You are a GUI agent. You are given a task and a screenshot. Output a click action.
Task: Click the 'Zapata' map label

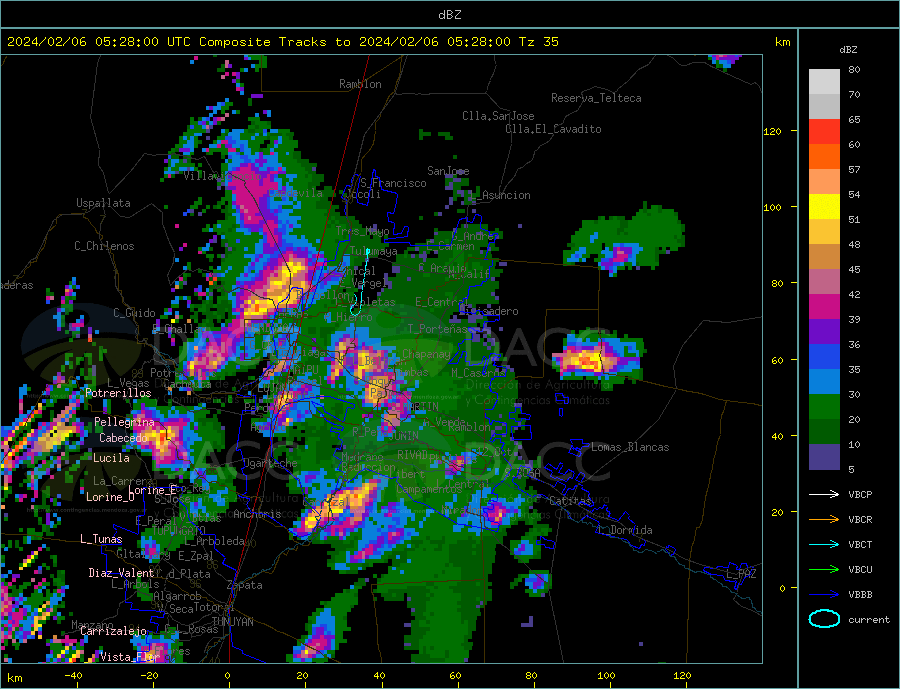245,586
